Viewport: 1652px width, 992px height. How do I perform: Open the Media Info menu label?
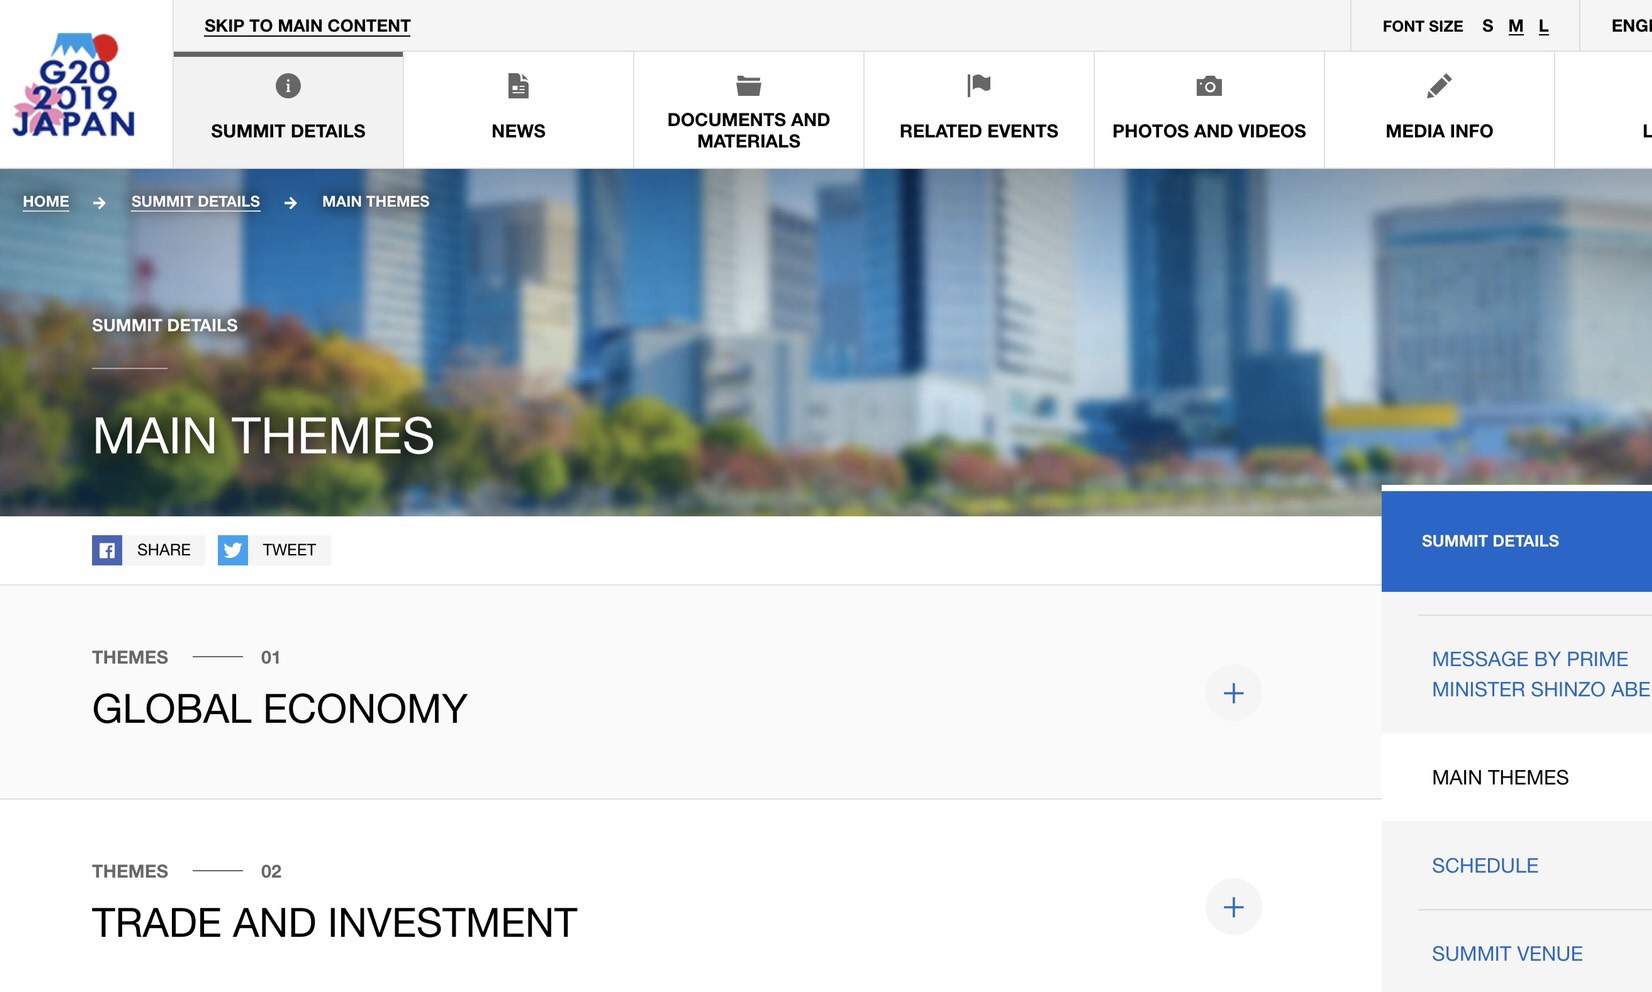tap(1439, 131)
